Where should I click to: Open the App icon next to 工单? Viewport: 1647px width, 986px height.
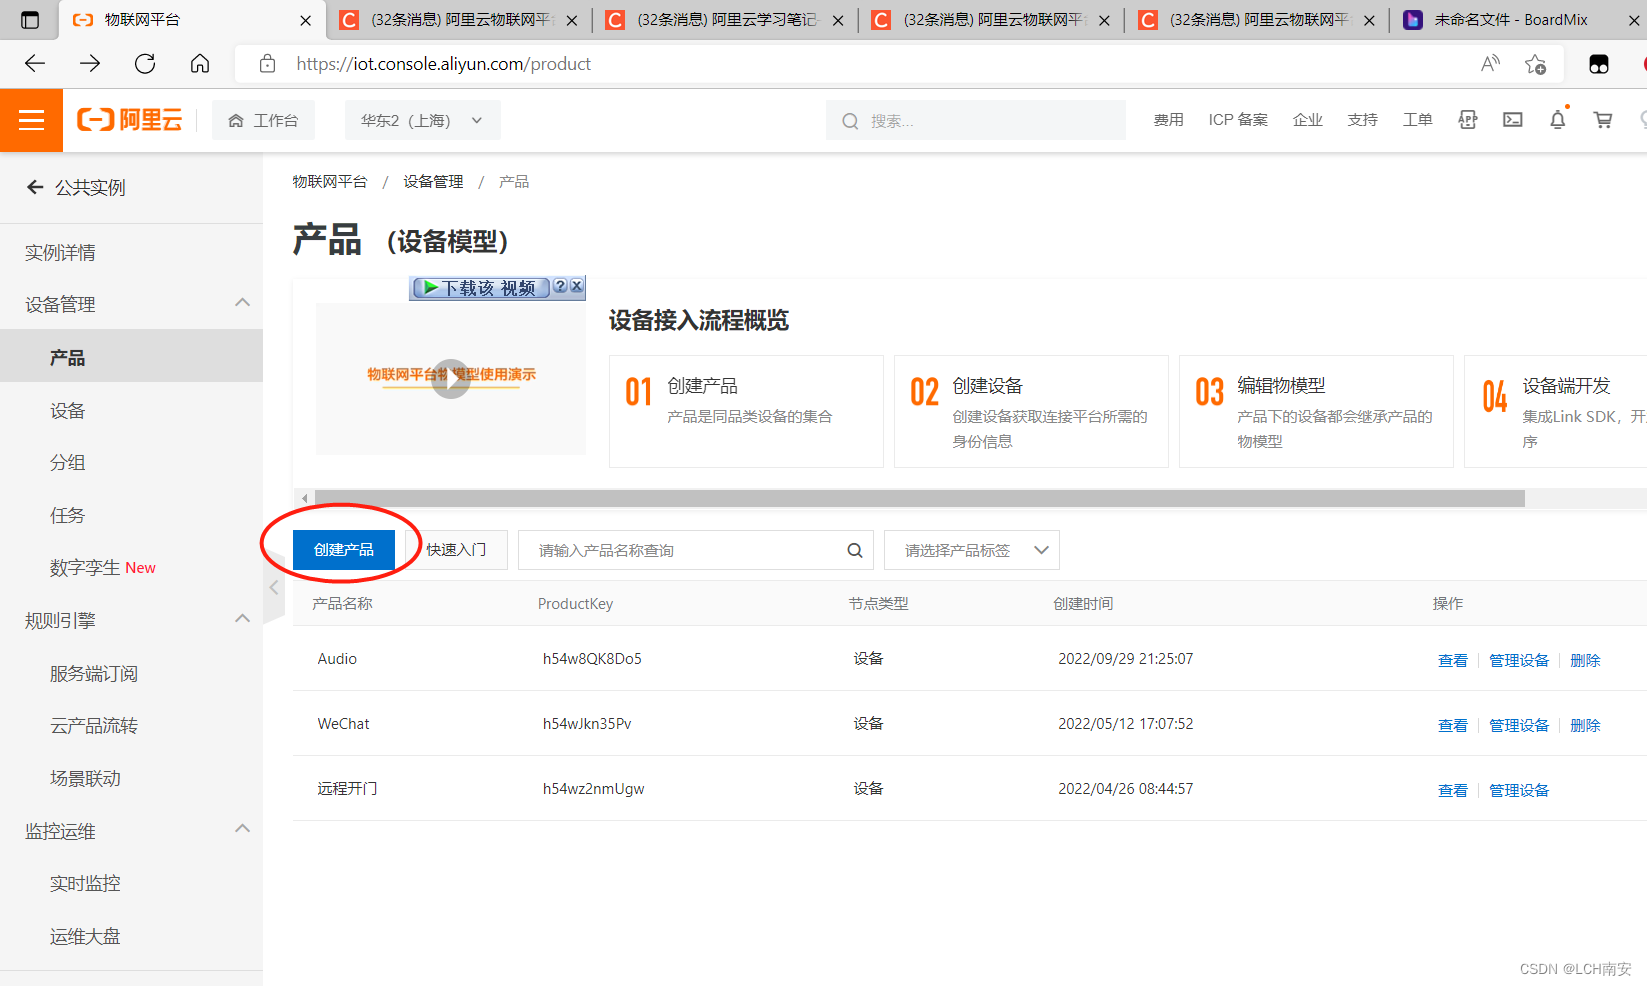click(x=1468, y=120)
